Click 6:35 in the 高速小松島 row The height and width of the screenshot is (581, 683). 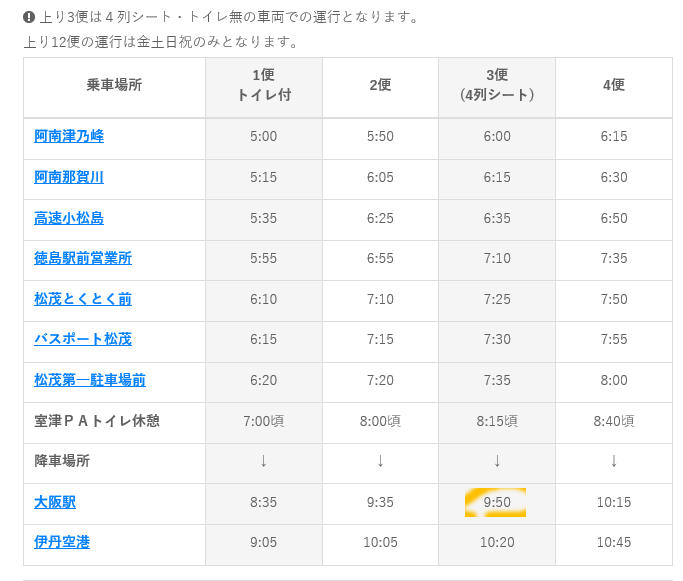[x=497, y=218]
